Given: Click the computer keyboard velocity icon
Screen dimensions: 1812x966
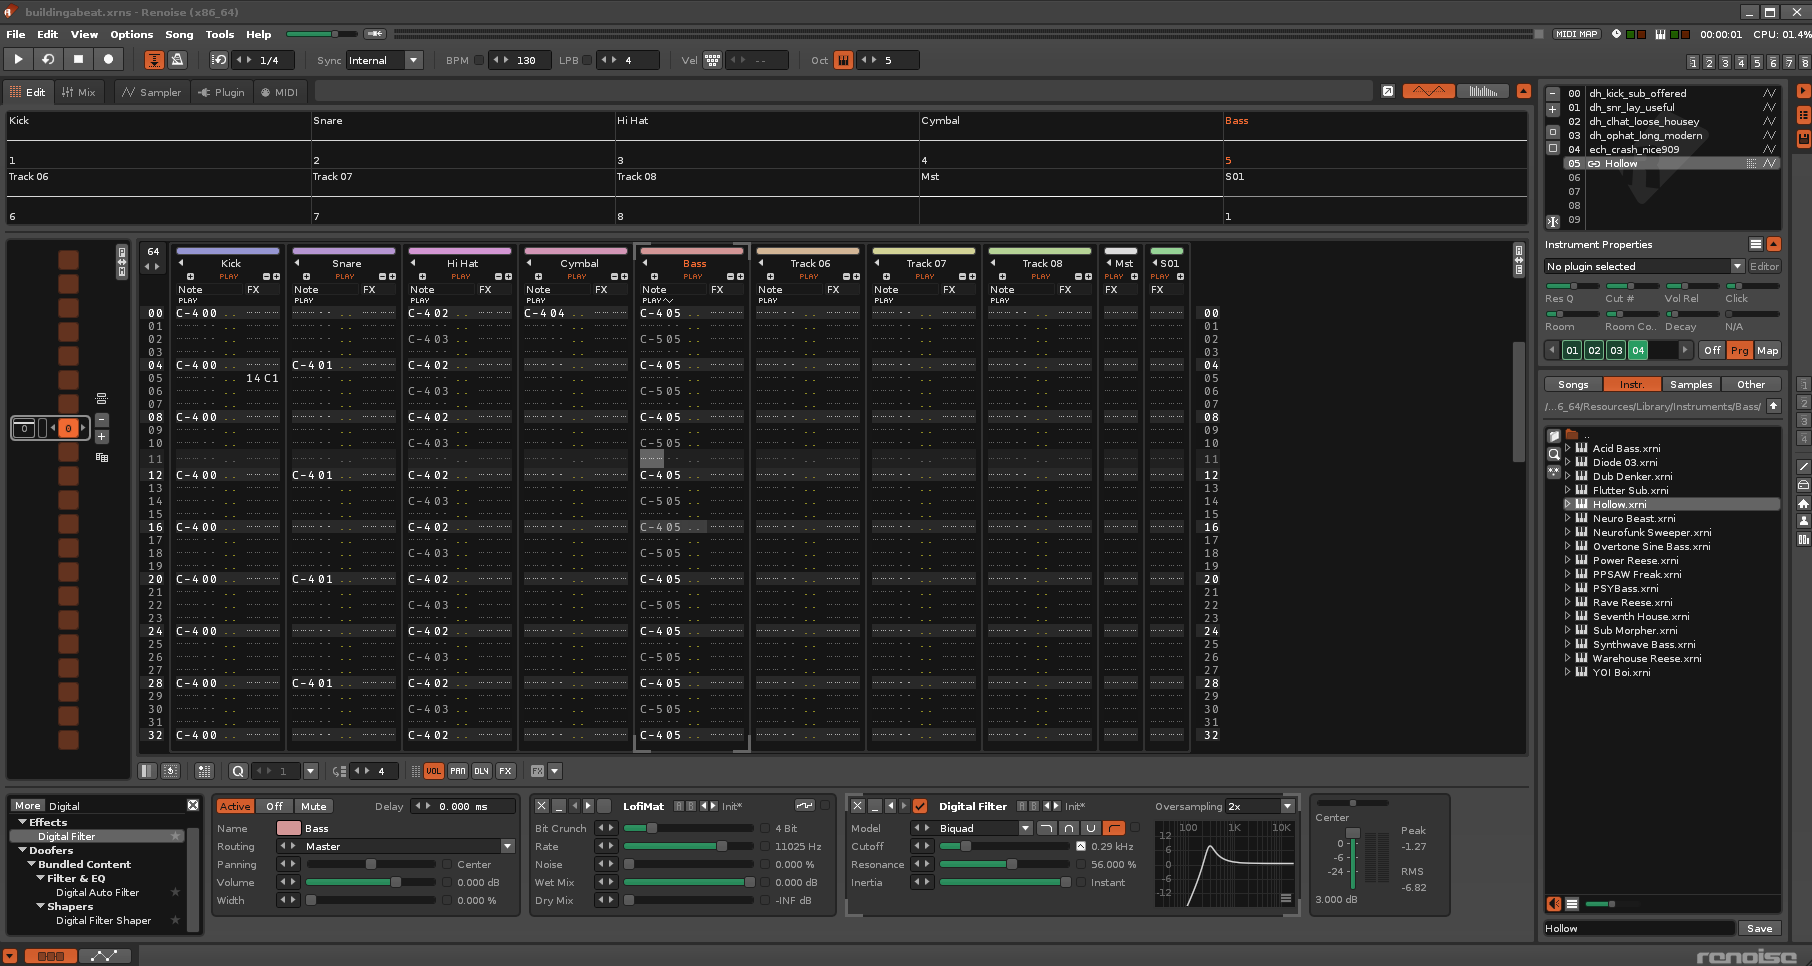Looking at the screenshot, I should pyautogui.click(x=712, y=60).
